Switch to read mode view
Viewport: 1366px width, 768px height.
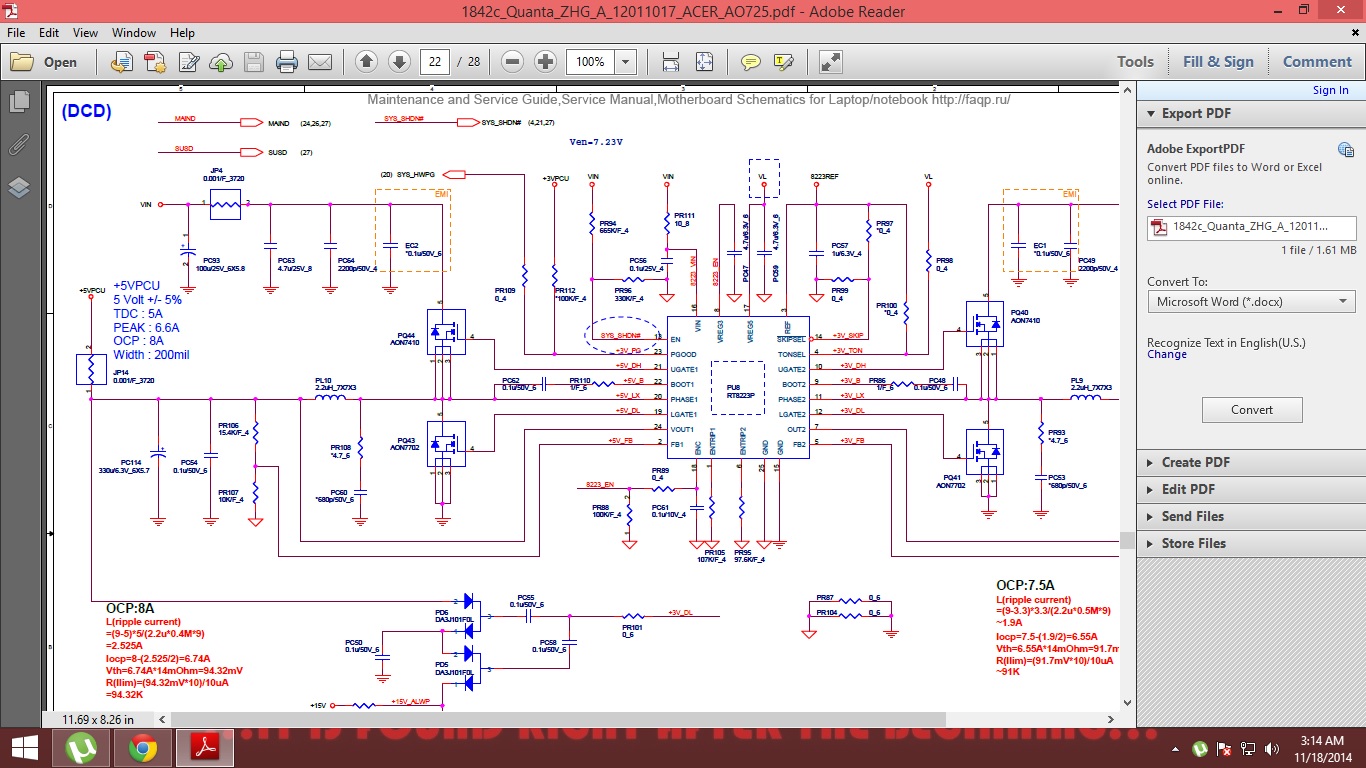pyautogui.click(x=830, y=62)
